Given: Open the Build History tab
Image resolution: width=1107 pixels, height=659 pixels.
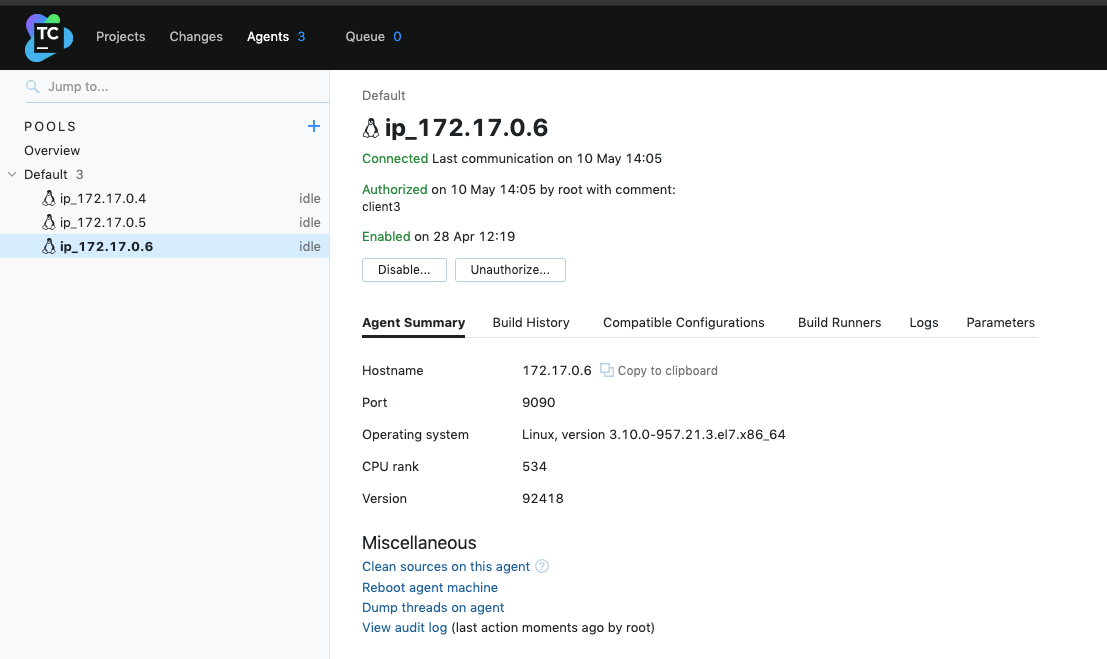Looking at the screenshot, I should [x=531, y=322].
